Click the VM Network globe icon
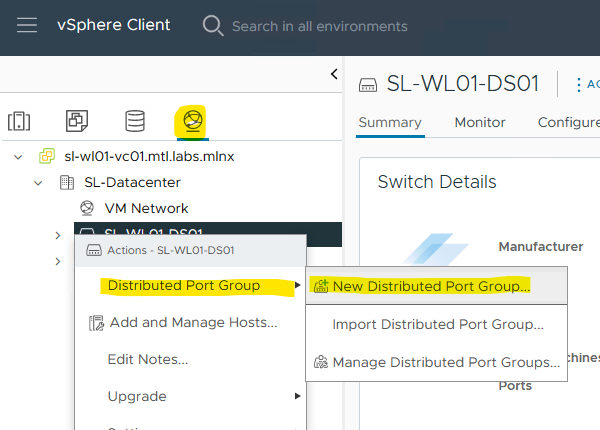The image size is (600, 430). (87, 208)
